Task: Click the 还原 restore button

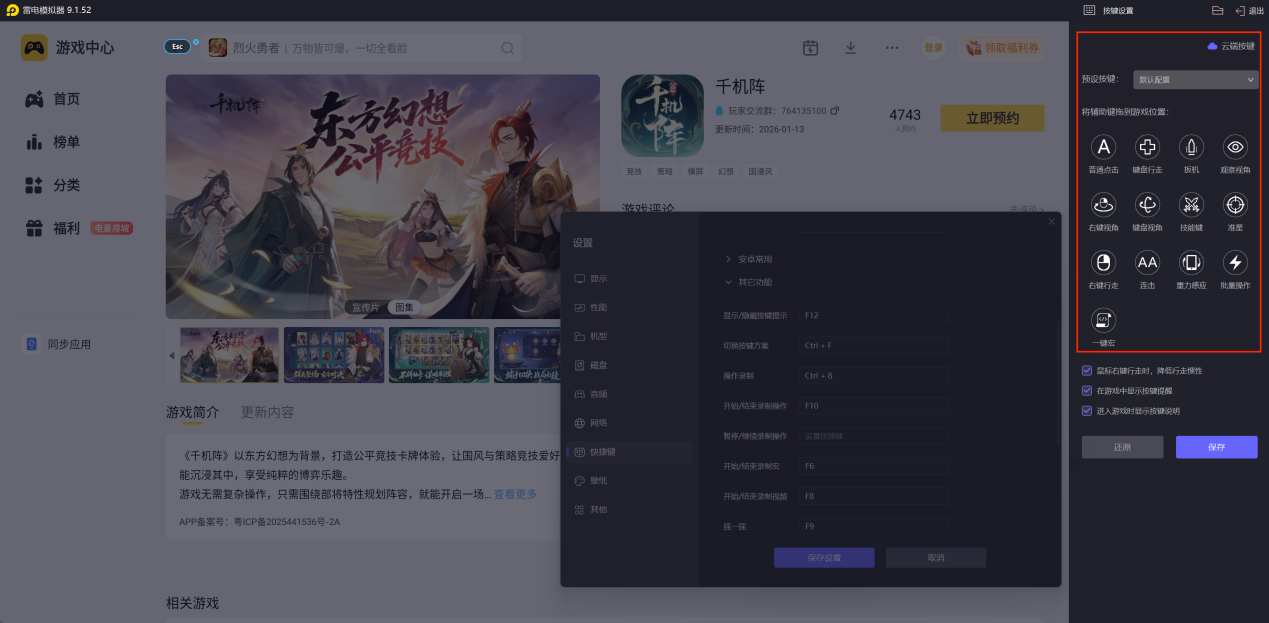Action: coord(1122,447)
